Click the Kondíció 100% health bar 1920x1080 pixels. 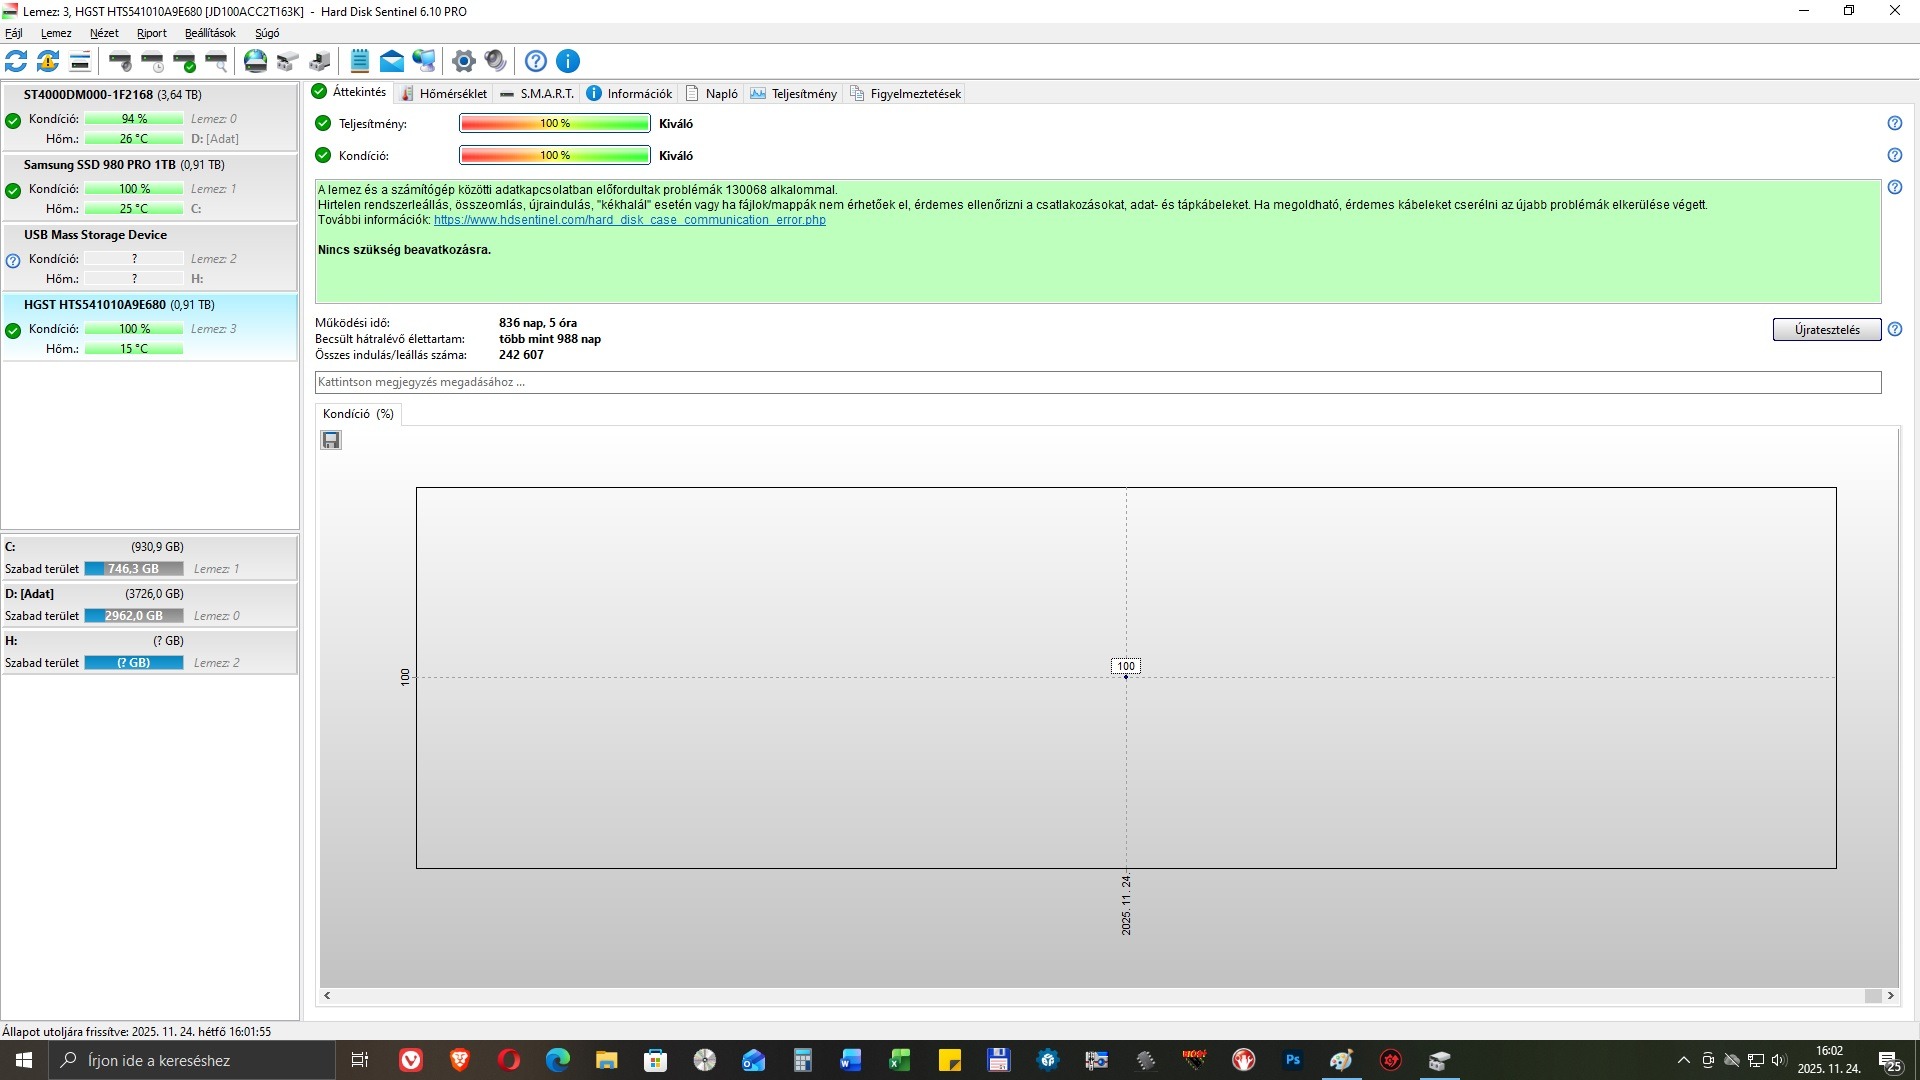pyautogui.click(x=554, y=155)
